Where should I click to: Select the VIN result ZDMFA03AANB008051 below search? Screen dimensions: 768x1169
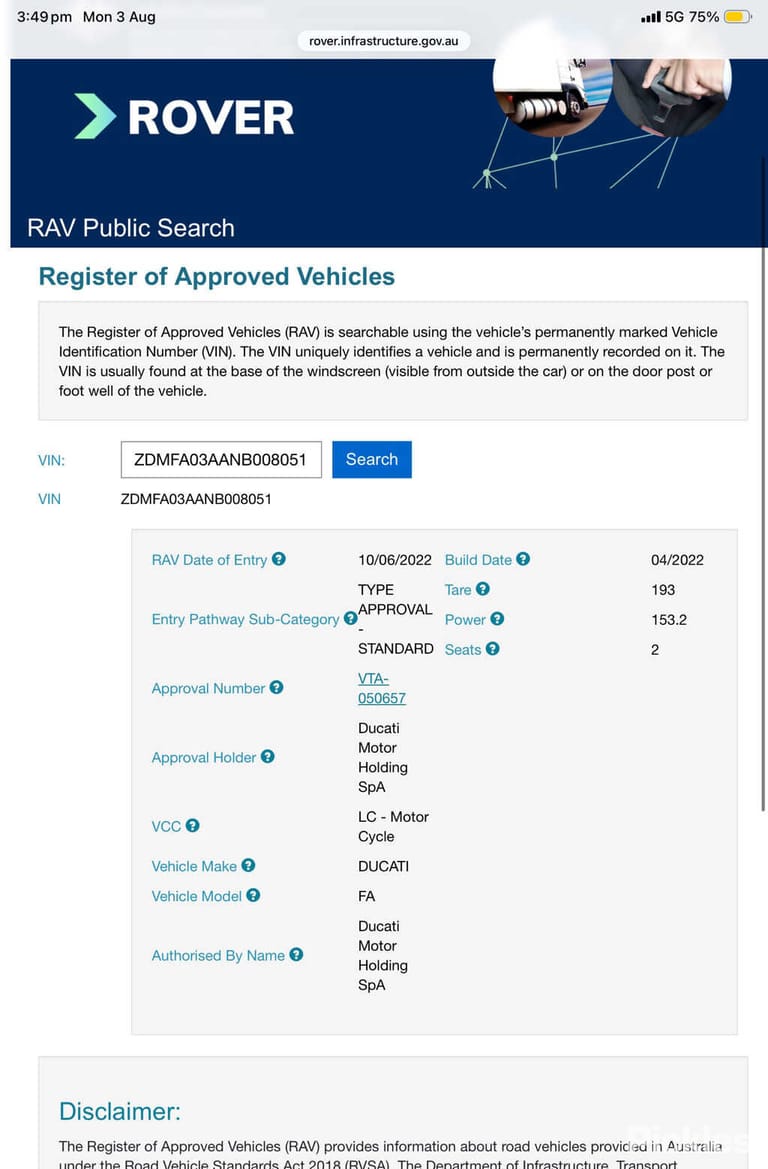196,499
